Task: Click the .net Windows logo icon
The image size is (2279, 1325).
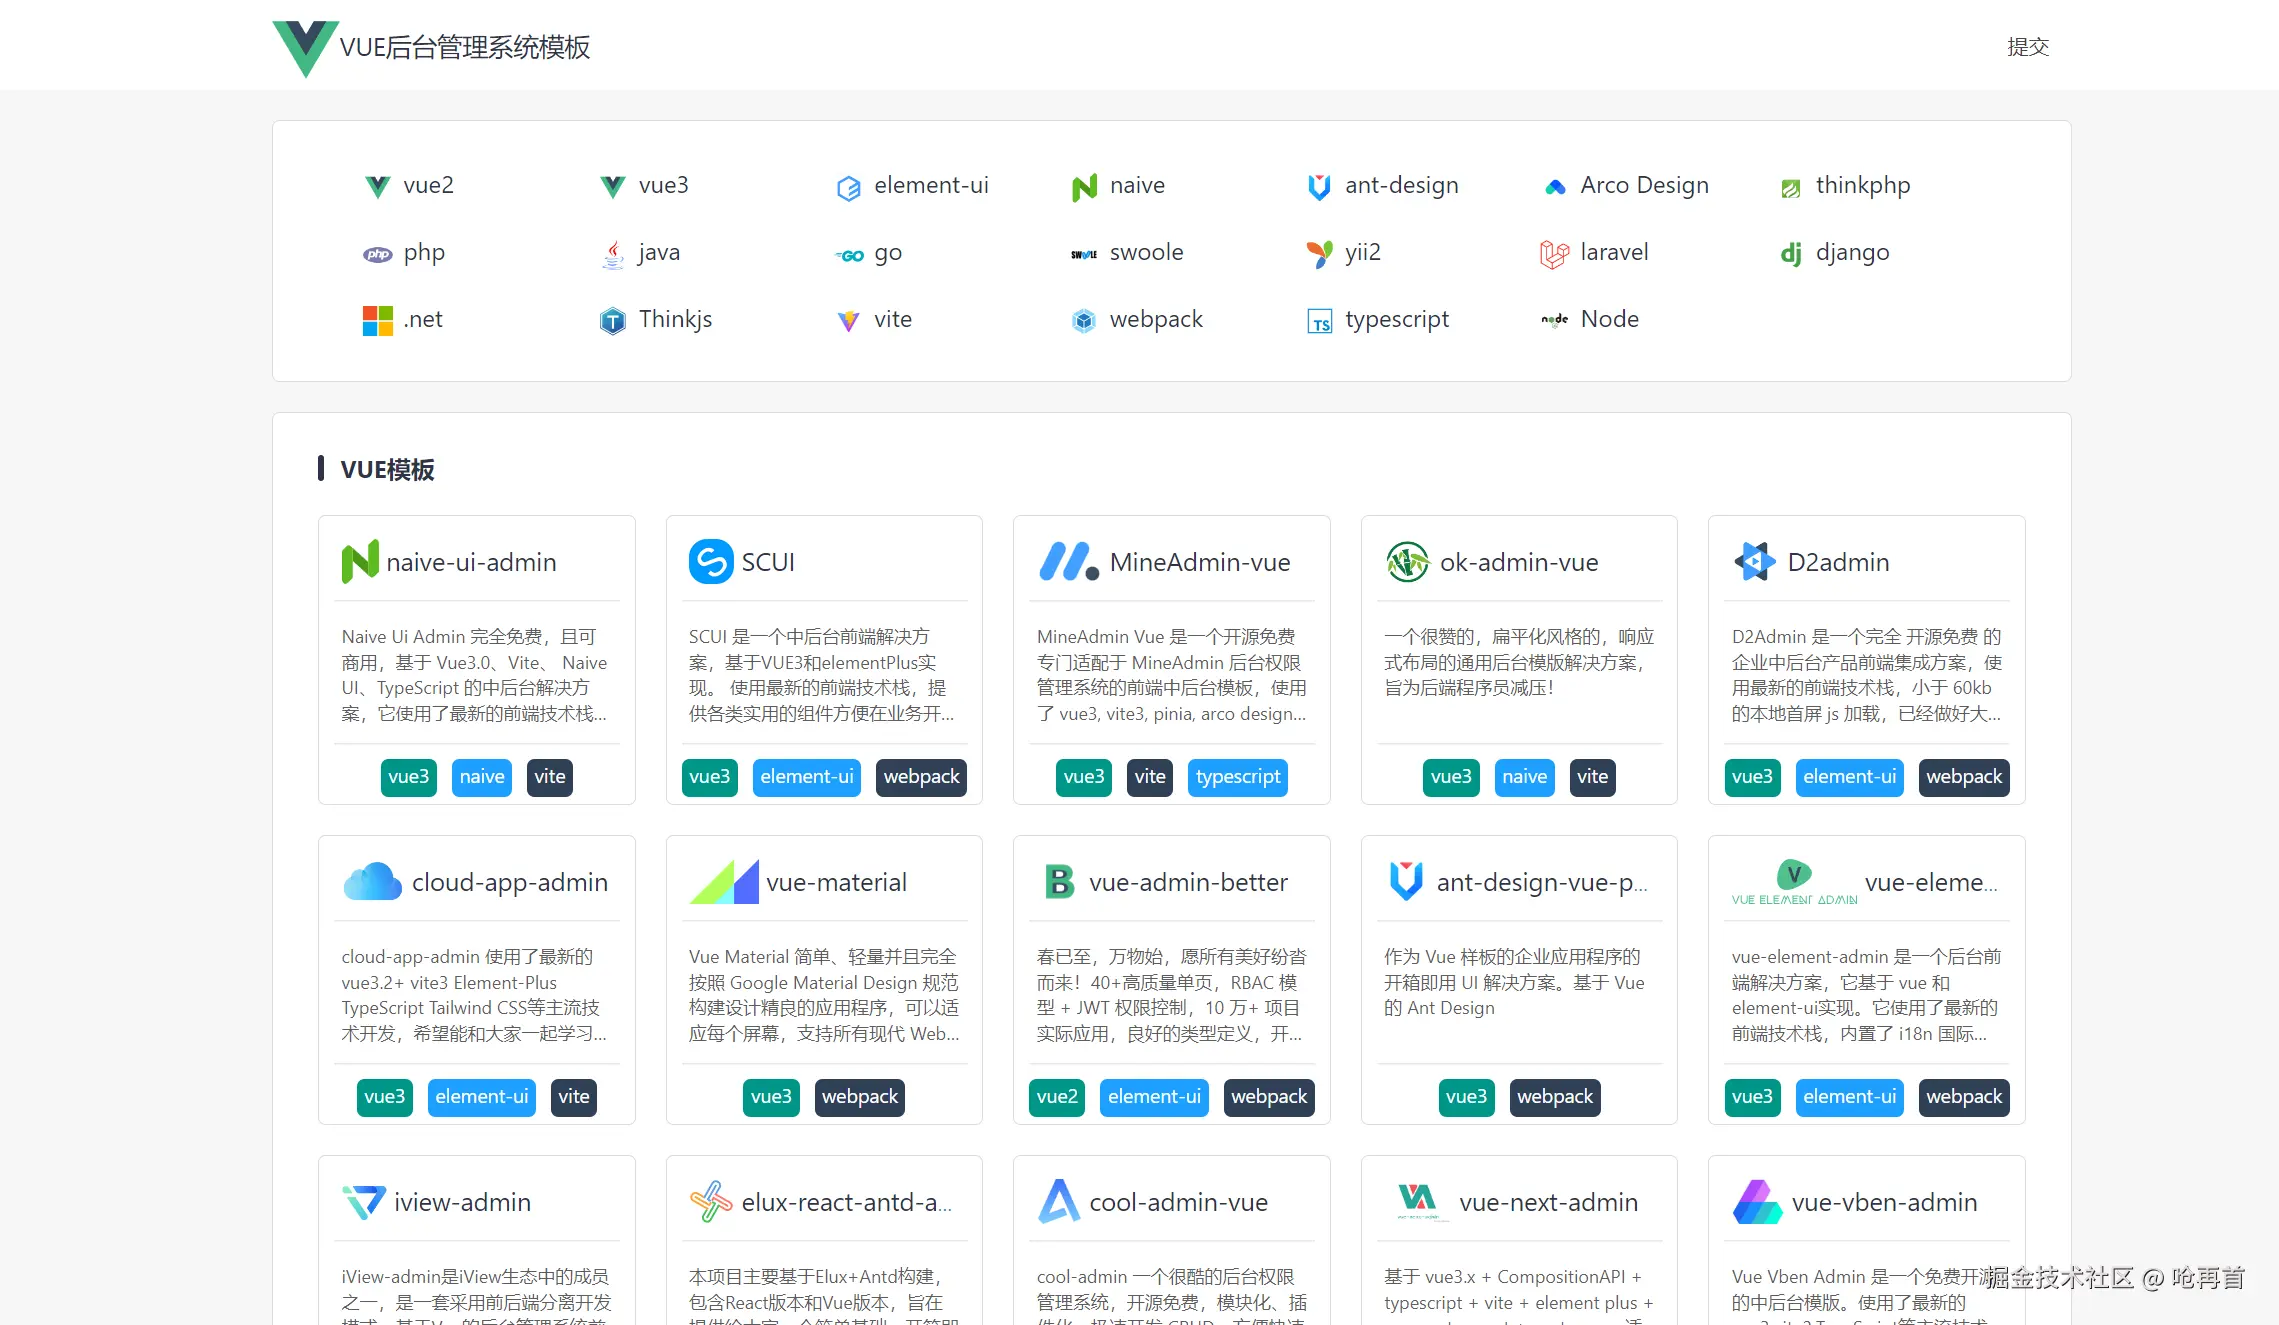Action: click(x=377, y=321)
